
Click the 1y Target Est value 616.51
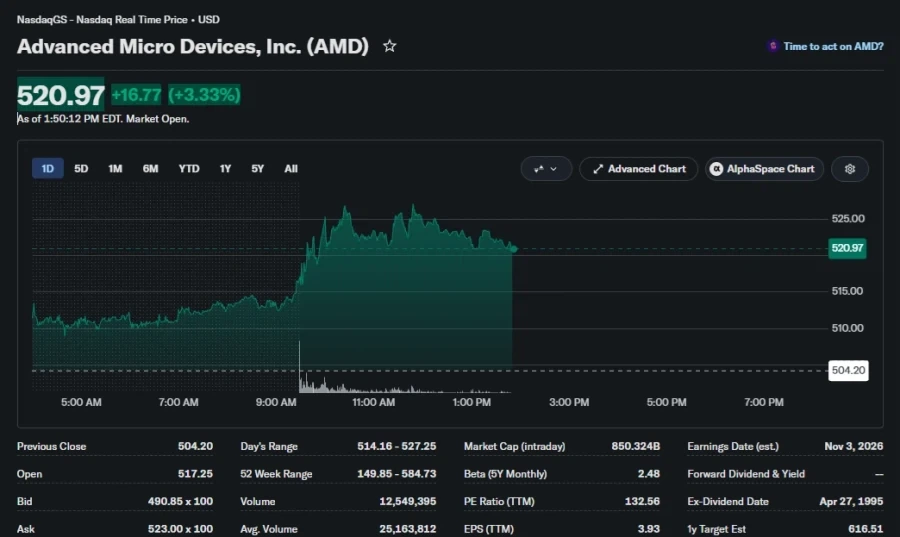click(866, 529)
